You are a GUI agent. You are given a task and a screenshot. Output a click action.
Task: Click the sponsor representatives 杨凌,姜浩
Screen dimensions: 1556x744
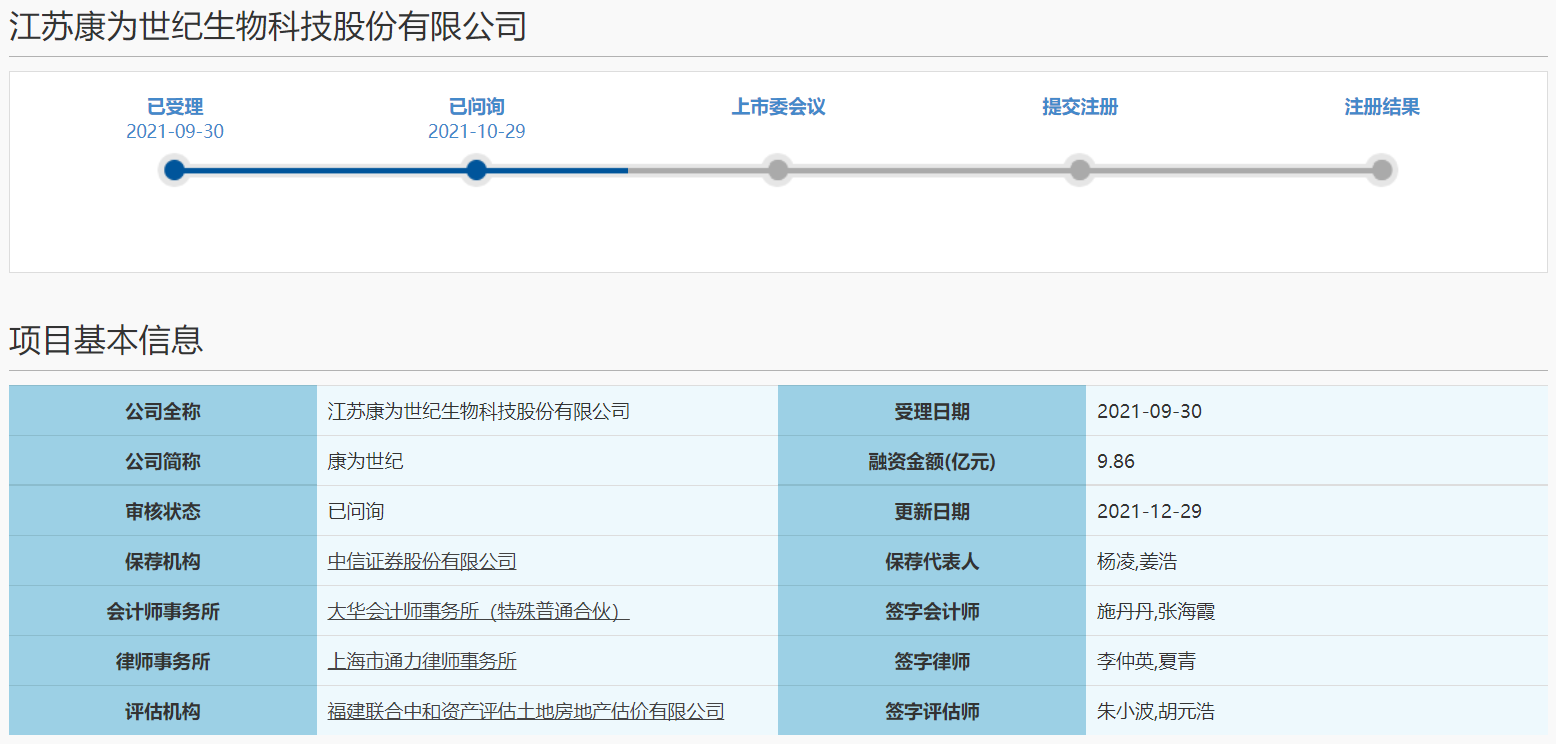click(x=1137, y=562)
